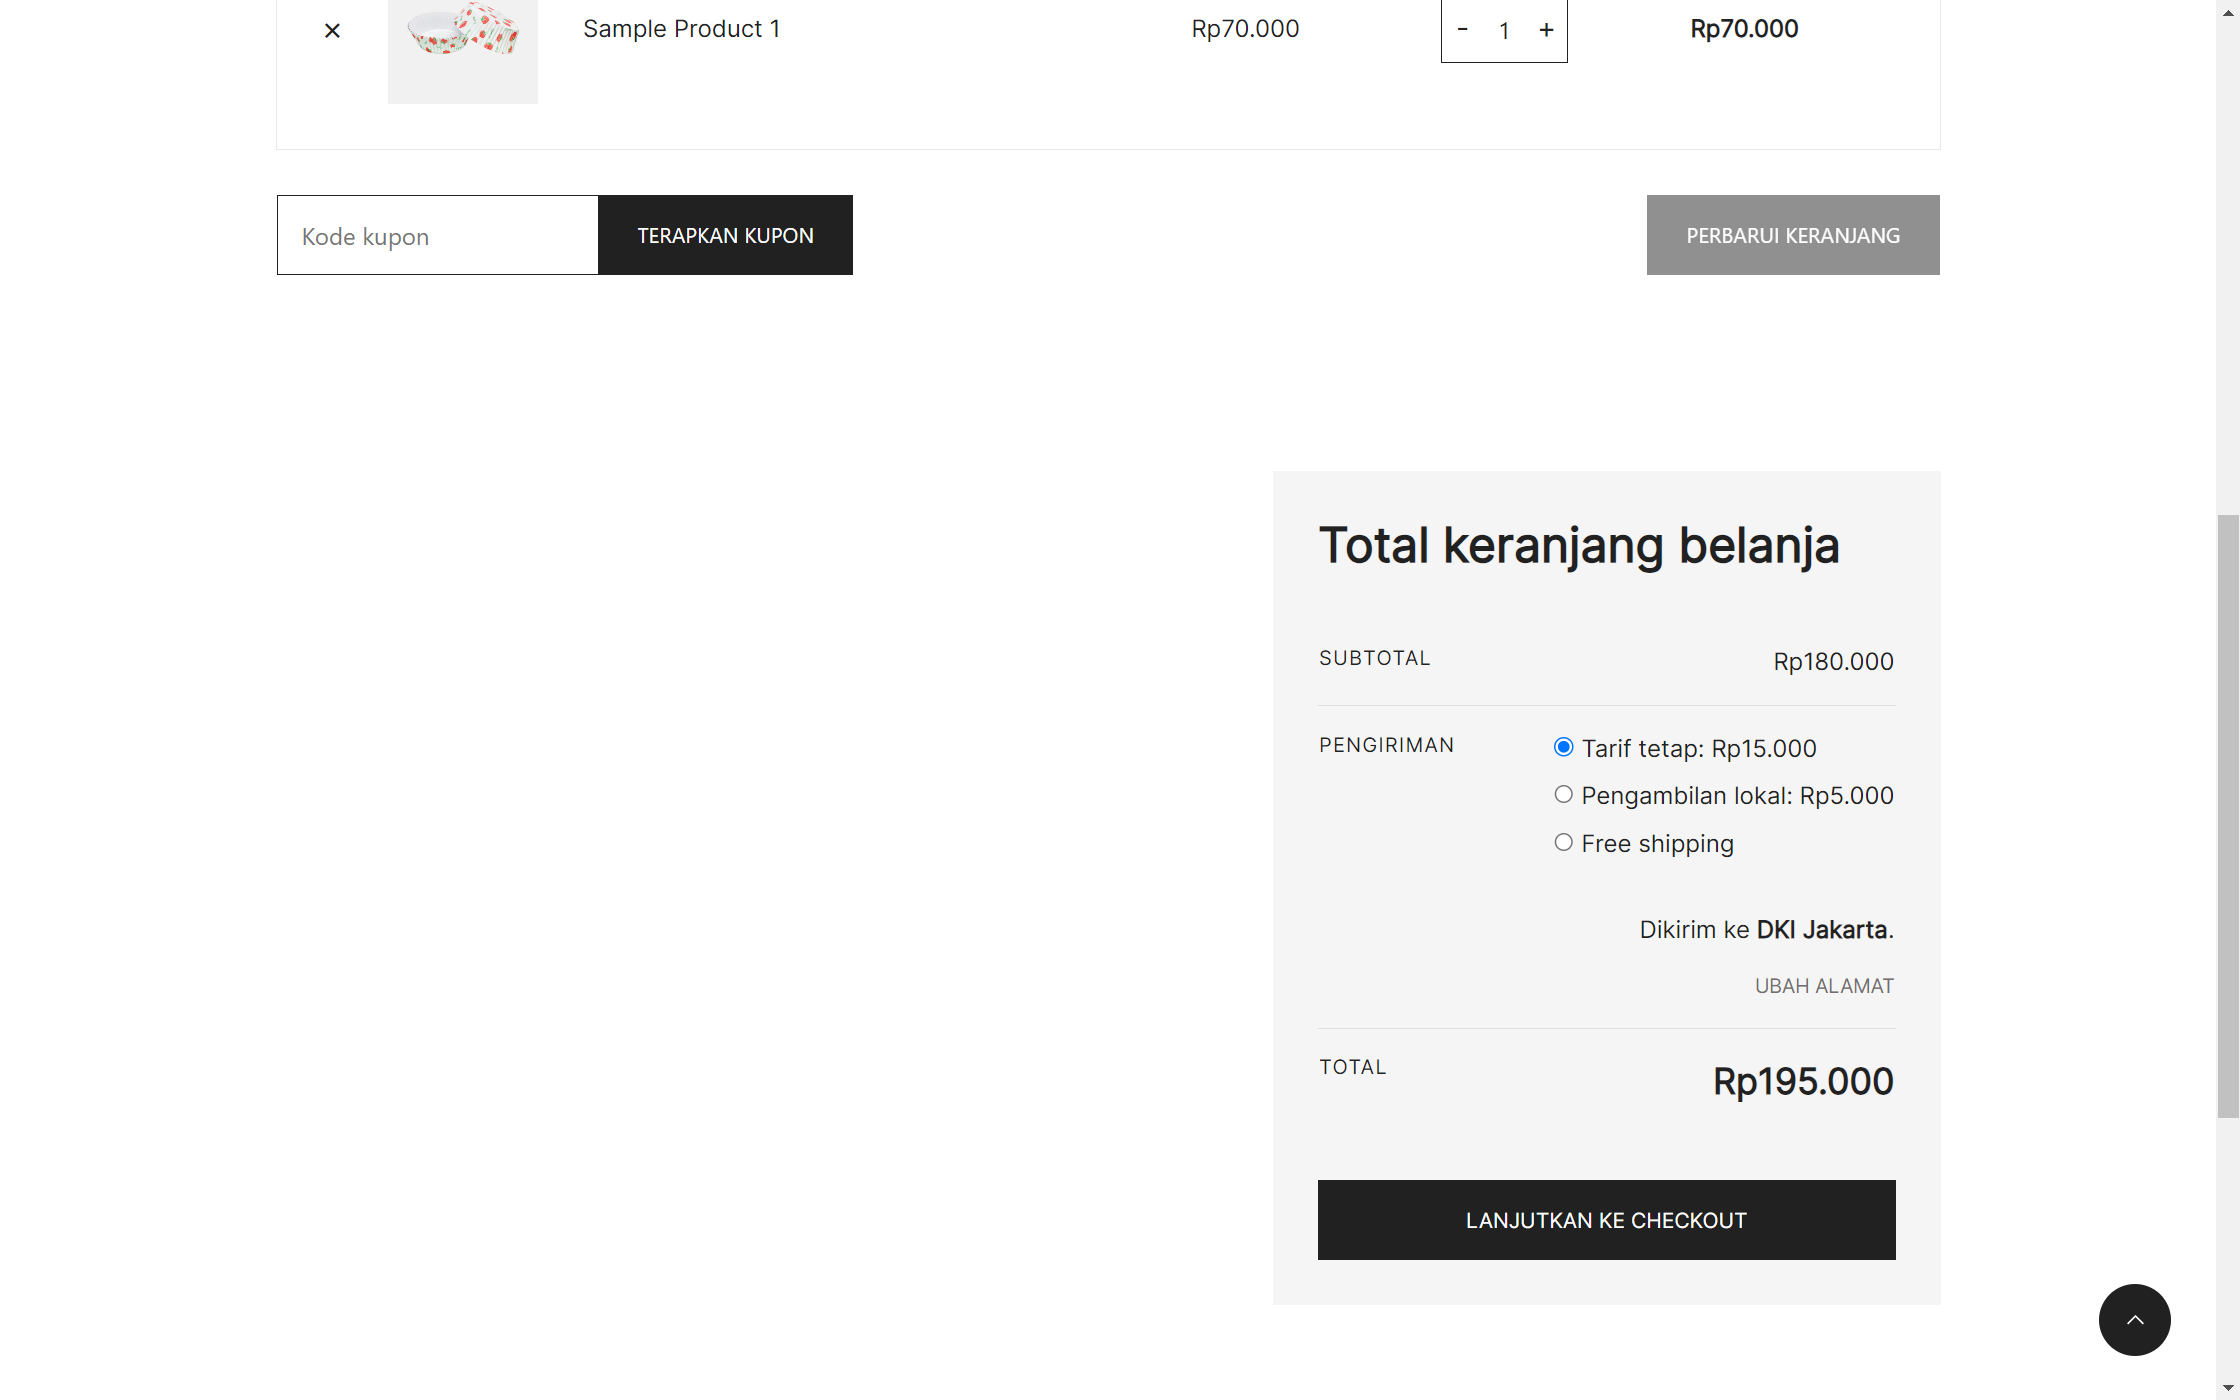
Task: Open Sample Product 1 product link
Action: tap(682, 29)
